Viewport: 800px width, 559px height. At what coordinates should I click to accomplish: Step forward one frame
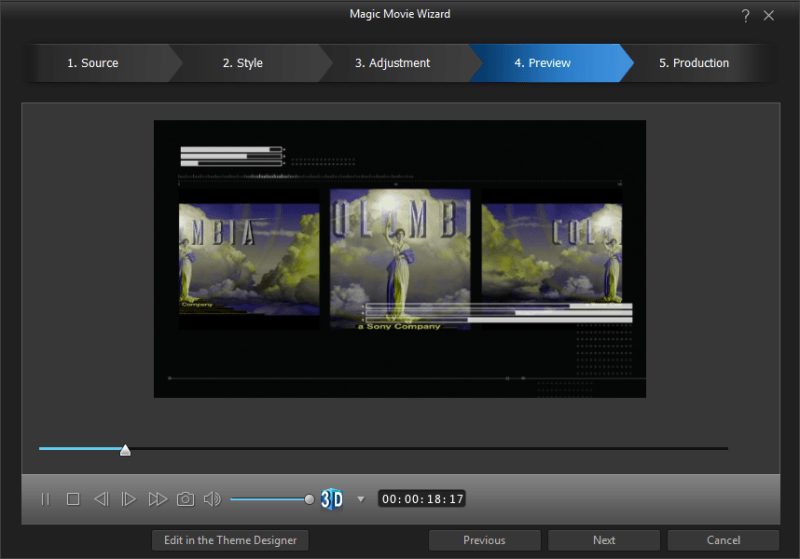click(129, 499)
